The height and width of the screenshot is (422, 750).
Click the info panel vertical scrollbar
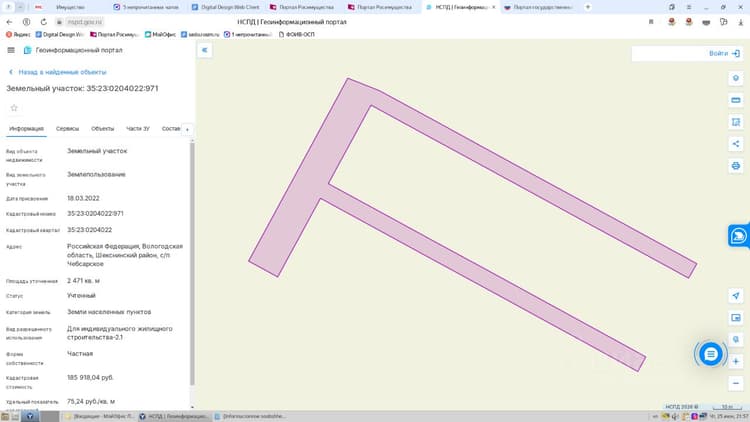point(192,262)
